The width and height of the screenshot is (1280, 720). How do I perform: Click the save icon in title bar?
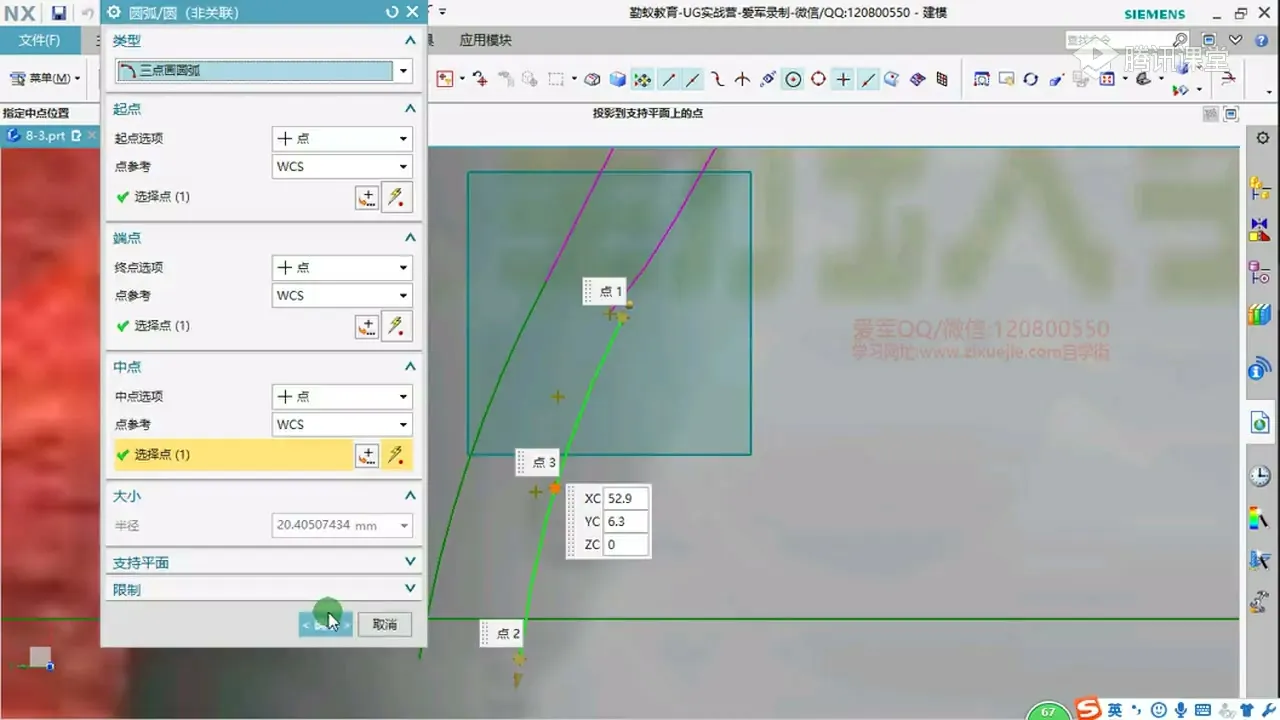coord(59,13)
